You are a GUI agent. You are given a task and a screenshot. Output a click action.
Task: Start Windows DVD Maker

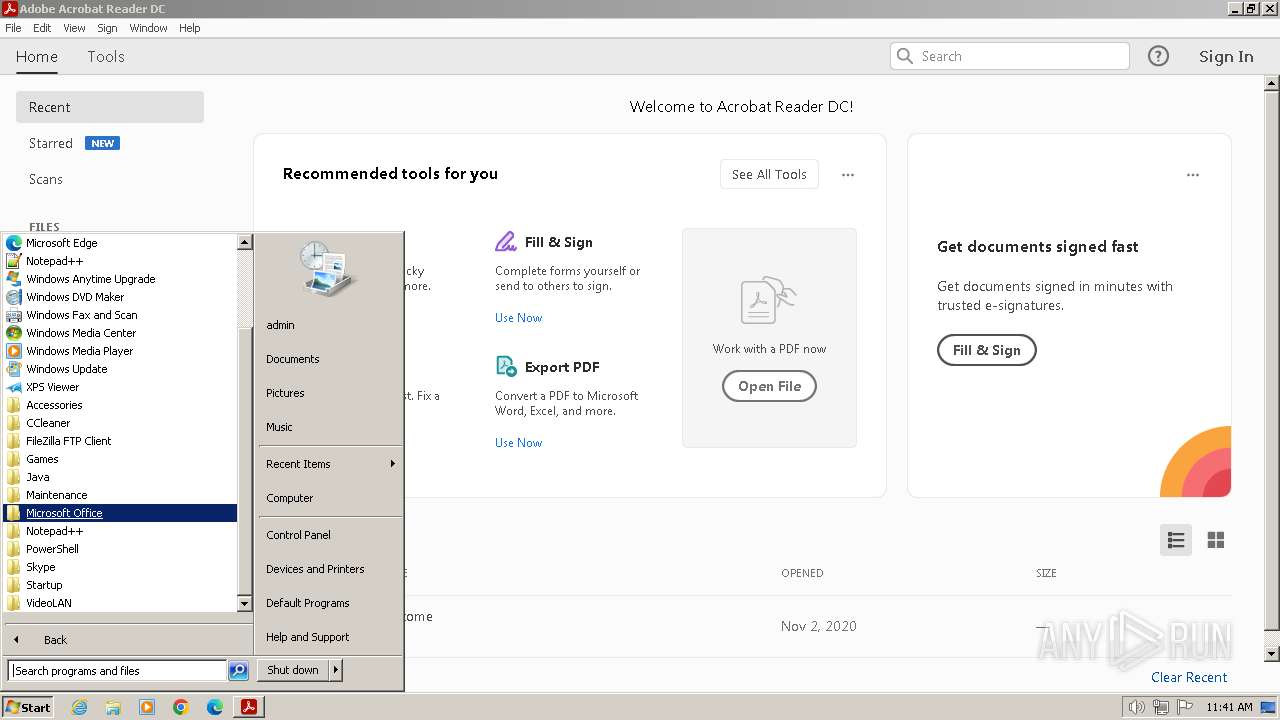pos(120,297)
